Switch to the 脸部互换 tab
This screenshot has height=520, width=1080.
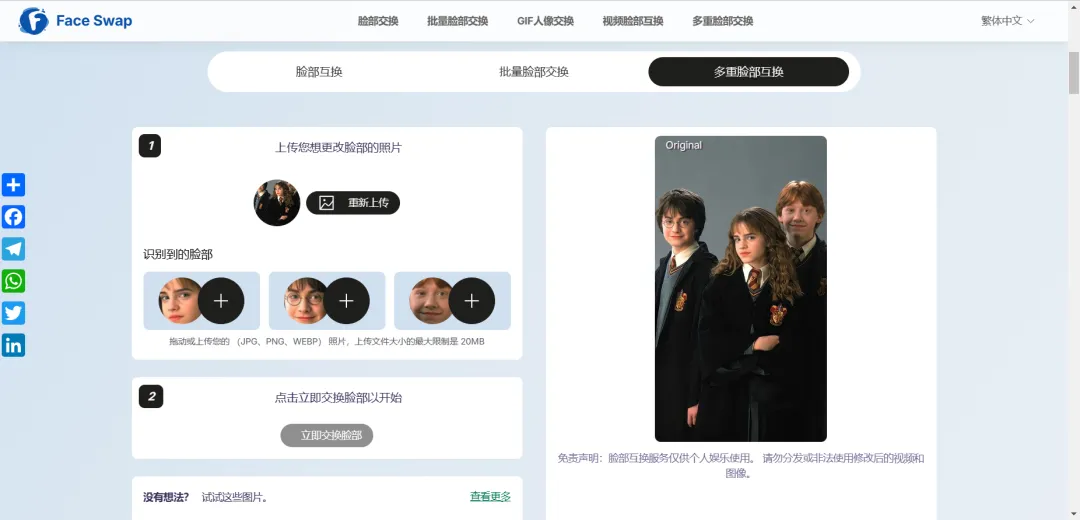319,72
